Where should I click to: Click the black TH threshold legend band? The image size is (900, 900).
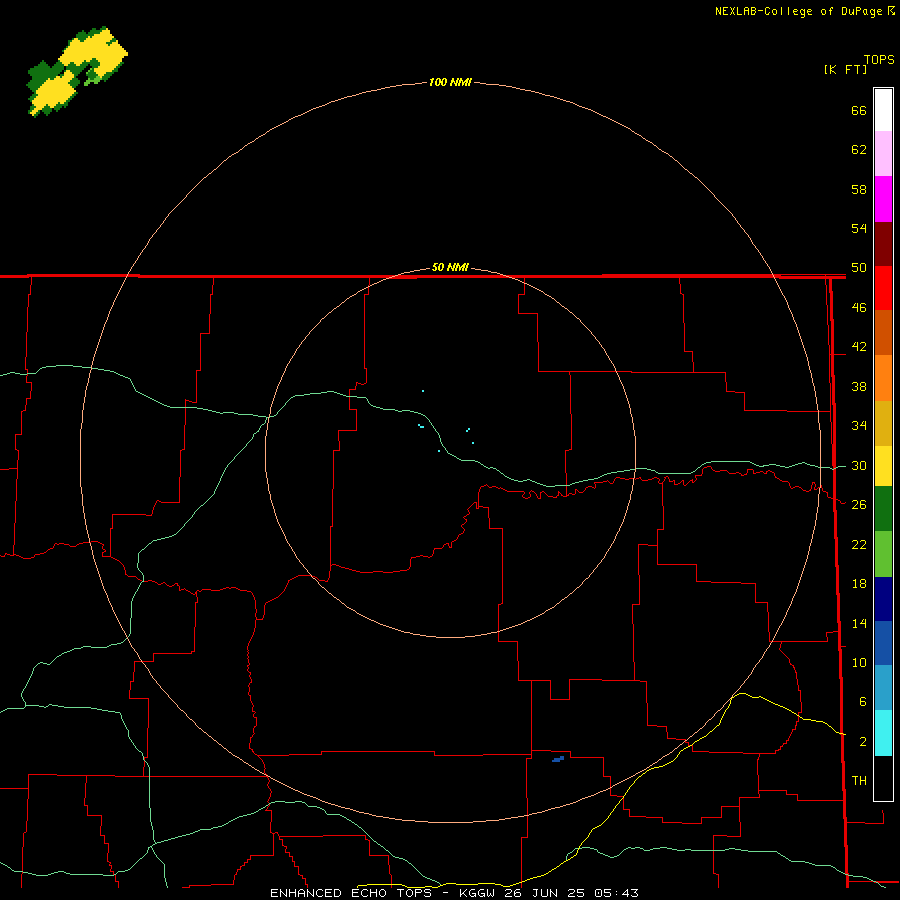883,778
